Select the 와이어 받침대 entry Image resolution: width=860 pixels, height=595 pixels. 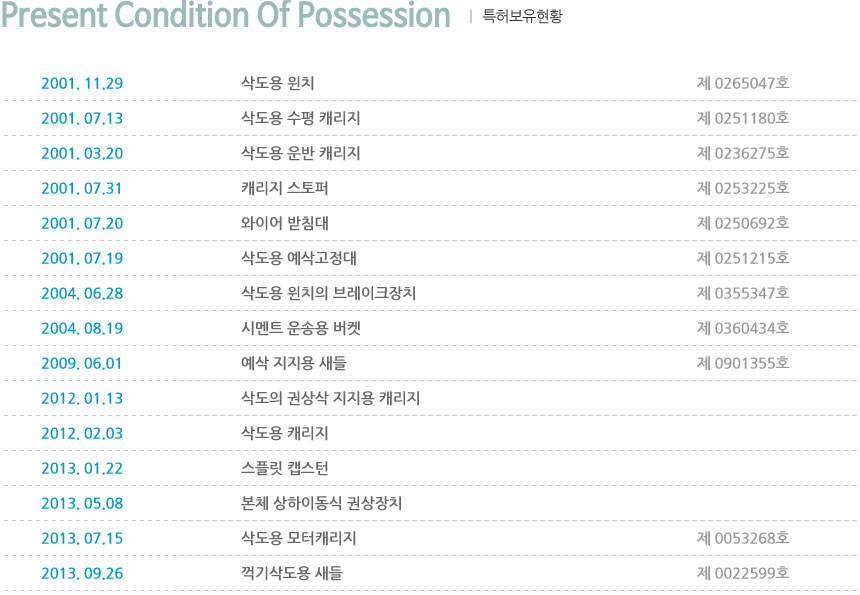pyautogui.click(x=285, y=223)
